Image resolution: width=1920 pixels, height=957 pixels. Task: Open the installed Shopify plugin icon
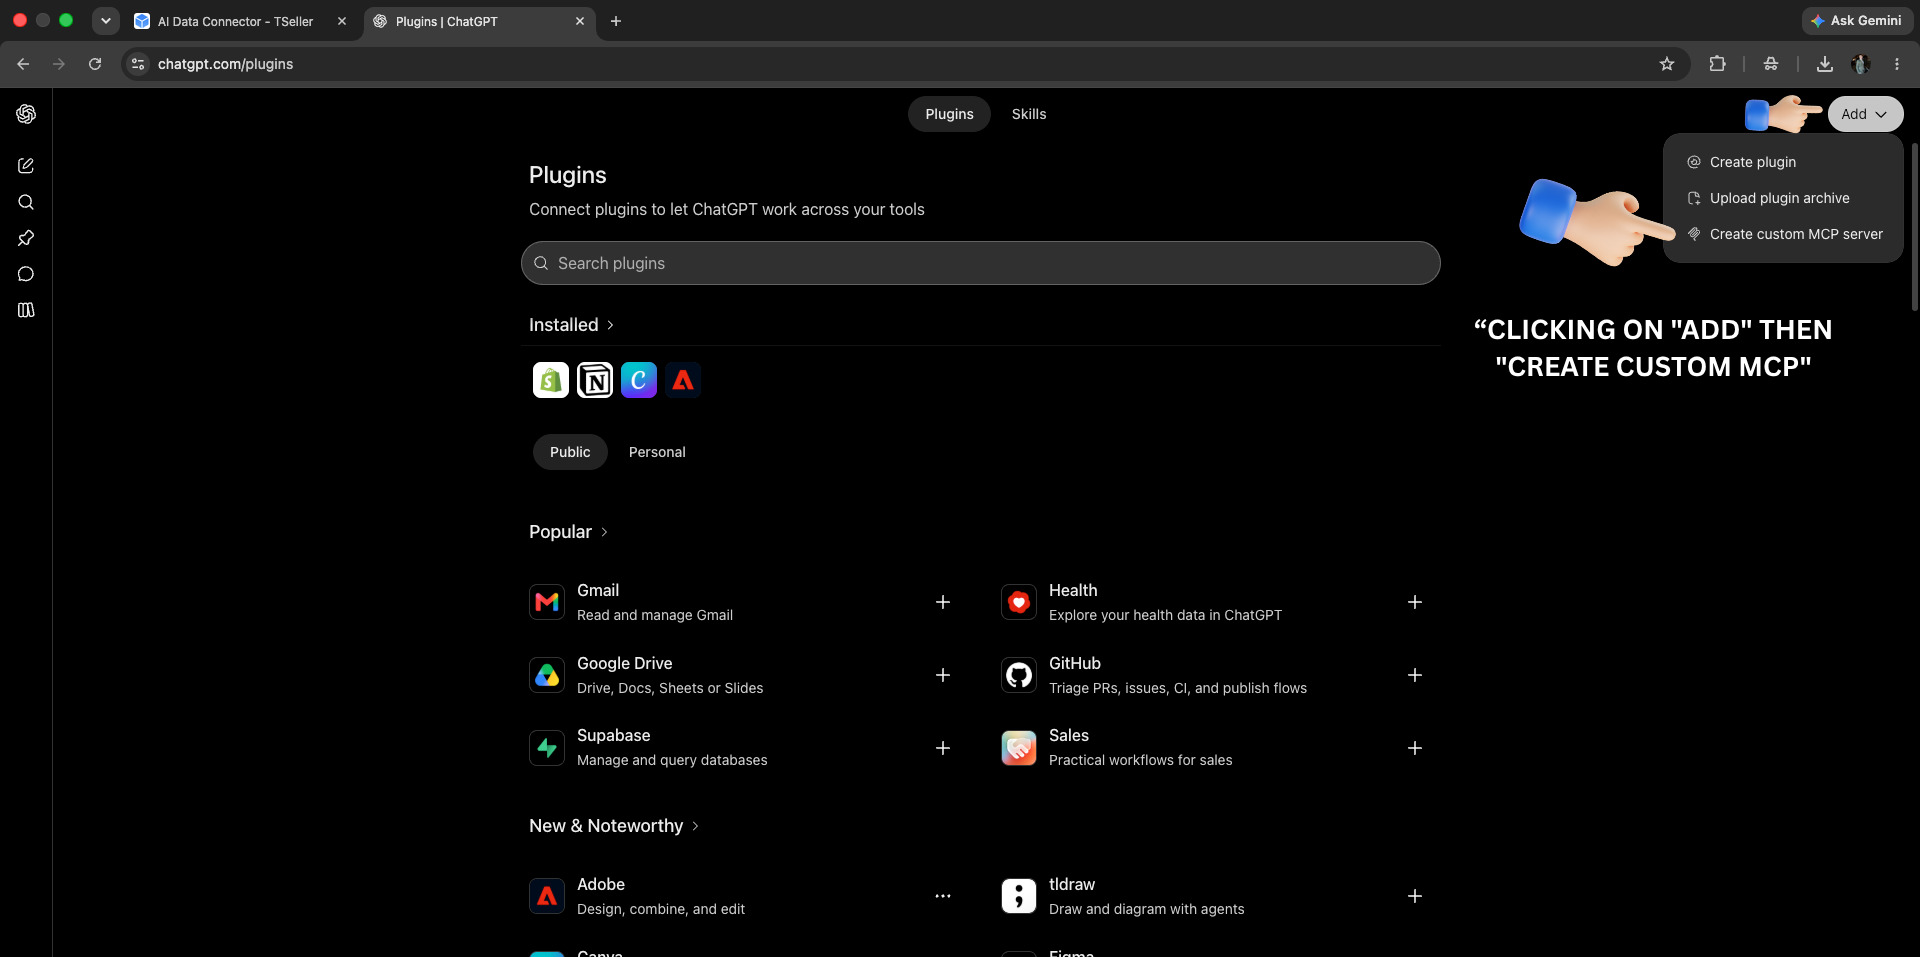pyautogui.click(x=551, y=380)
